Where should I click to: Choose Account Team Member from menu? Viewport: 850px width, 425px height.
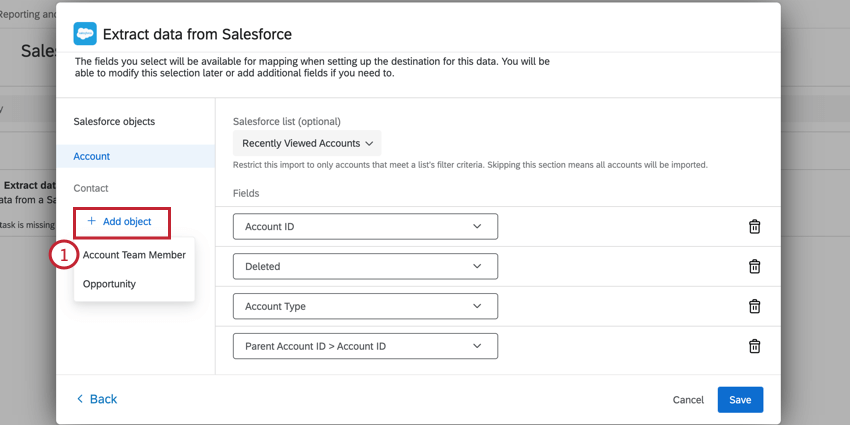pos(134,255)
